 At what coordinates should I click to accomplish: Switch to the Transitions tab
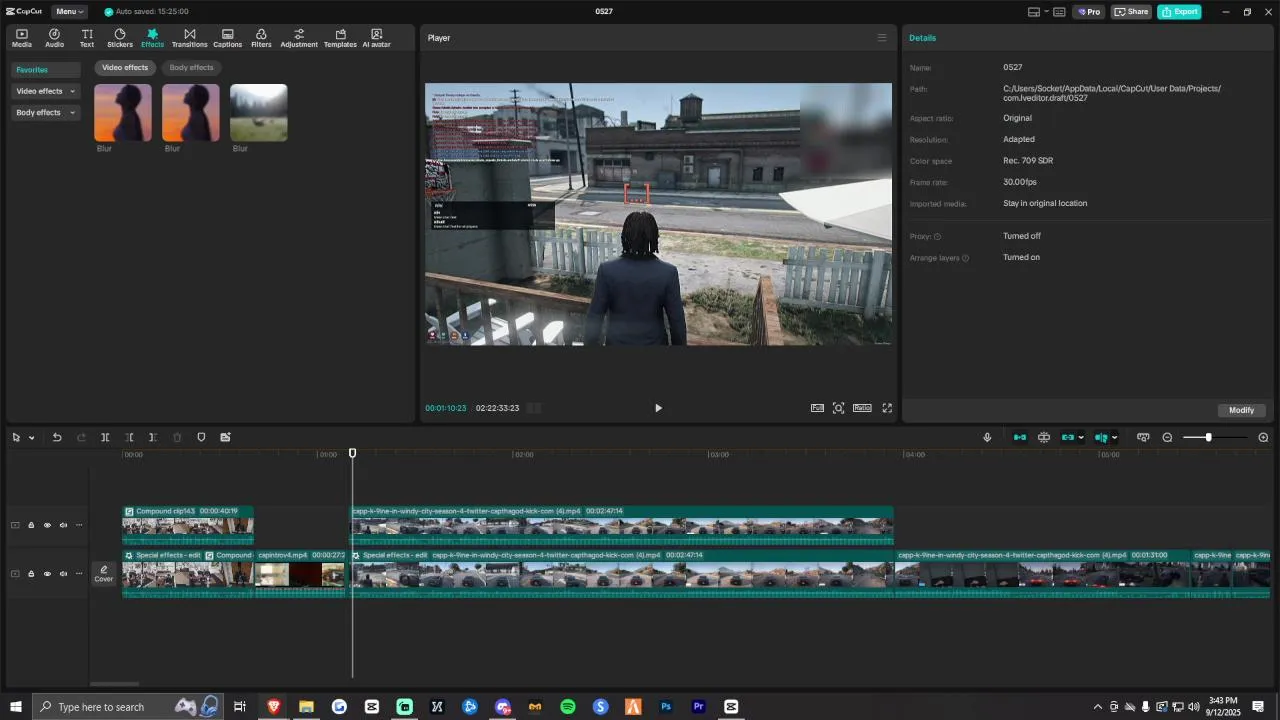(189, 38)
